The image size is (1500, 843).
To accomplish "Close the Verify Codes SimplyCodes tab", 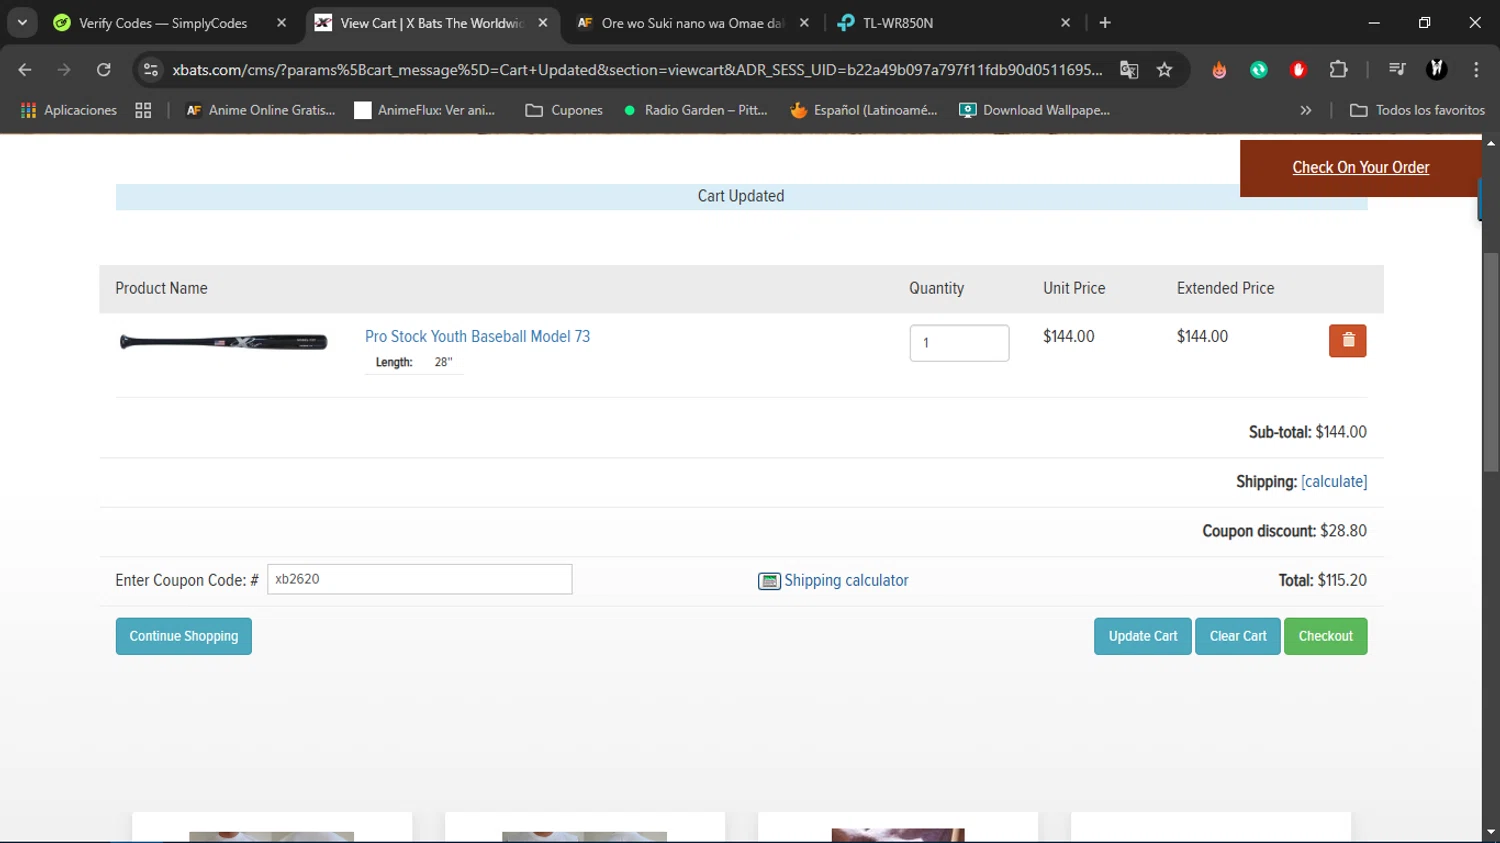I will click(281, 23).
